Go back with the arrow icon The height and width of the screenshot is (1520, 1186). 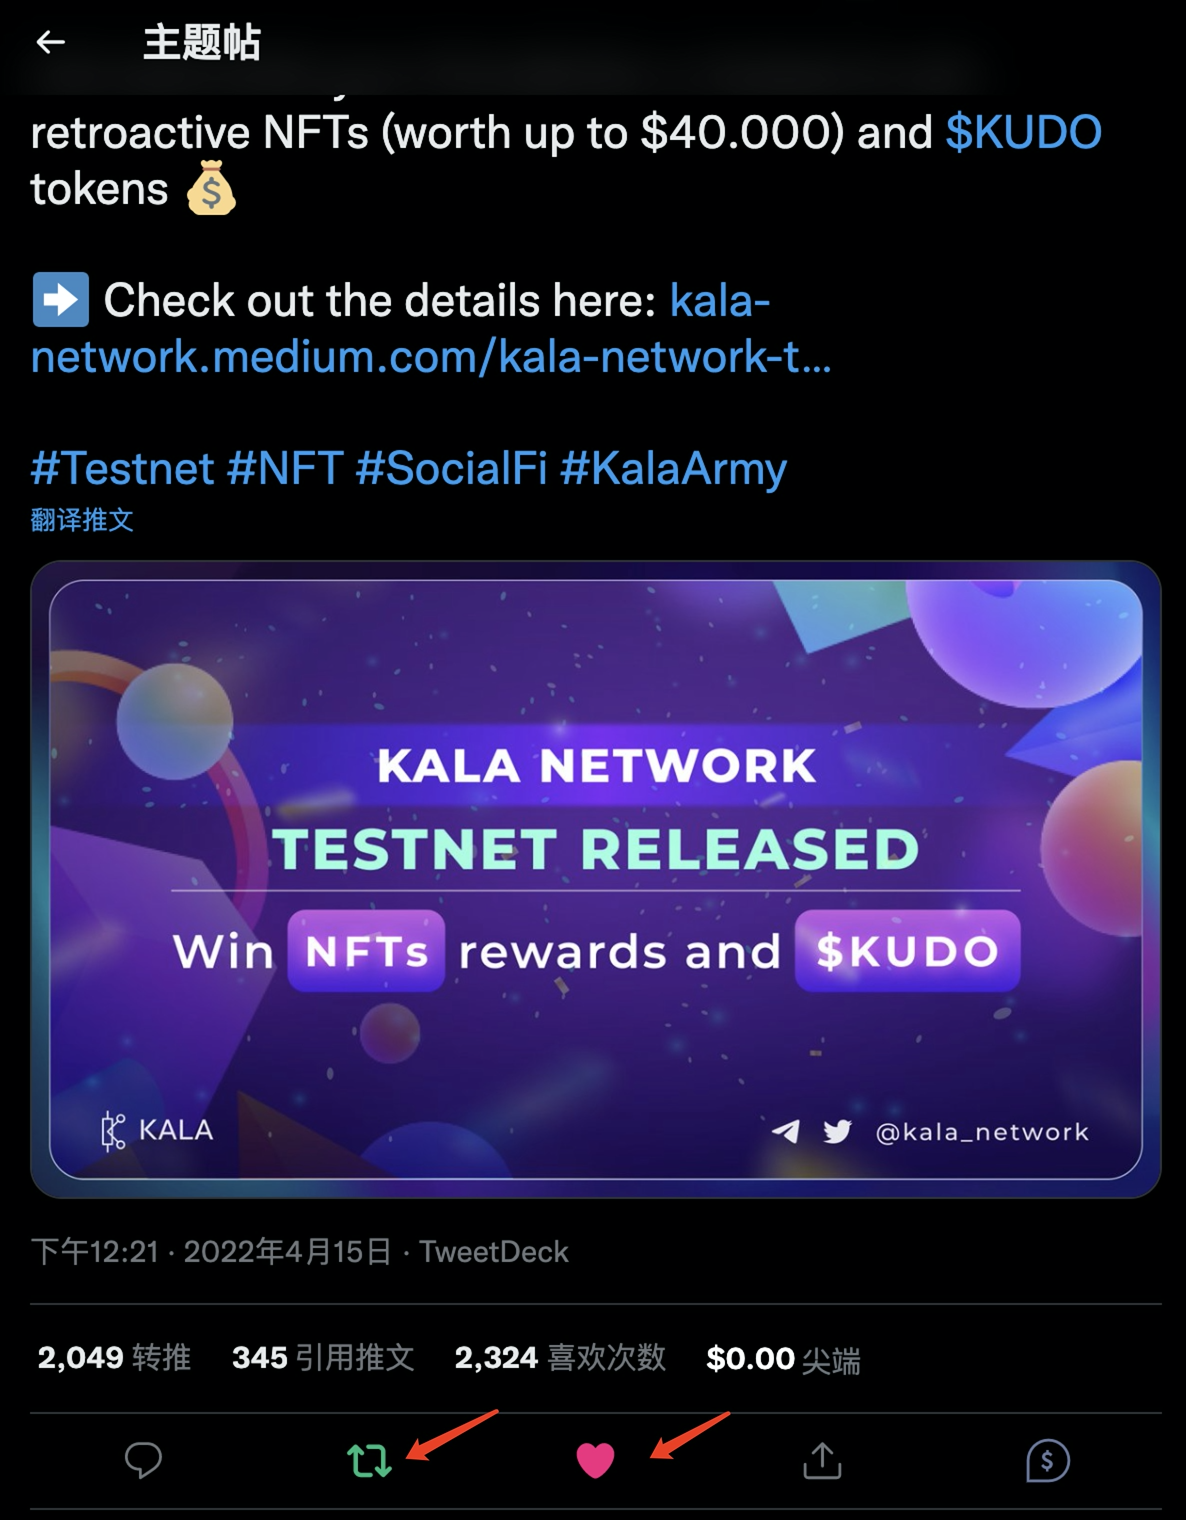(x=50, y=42)
